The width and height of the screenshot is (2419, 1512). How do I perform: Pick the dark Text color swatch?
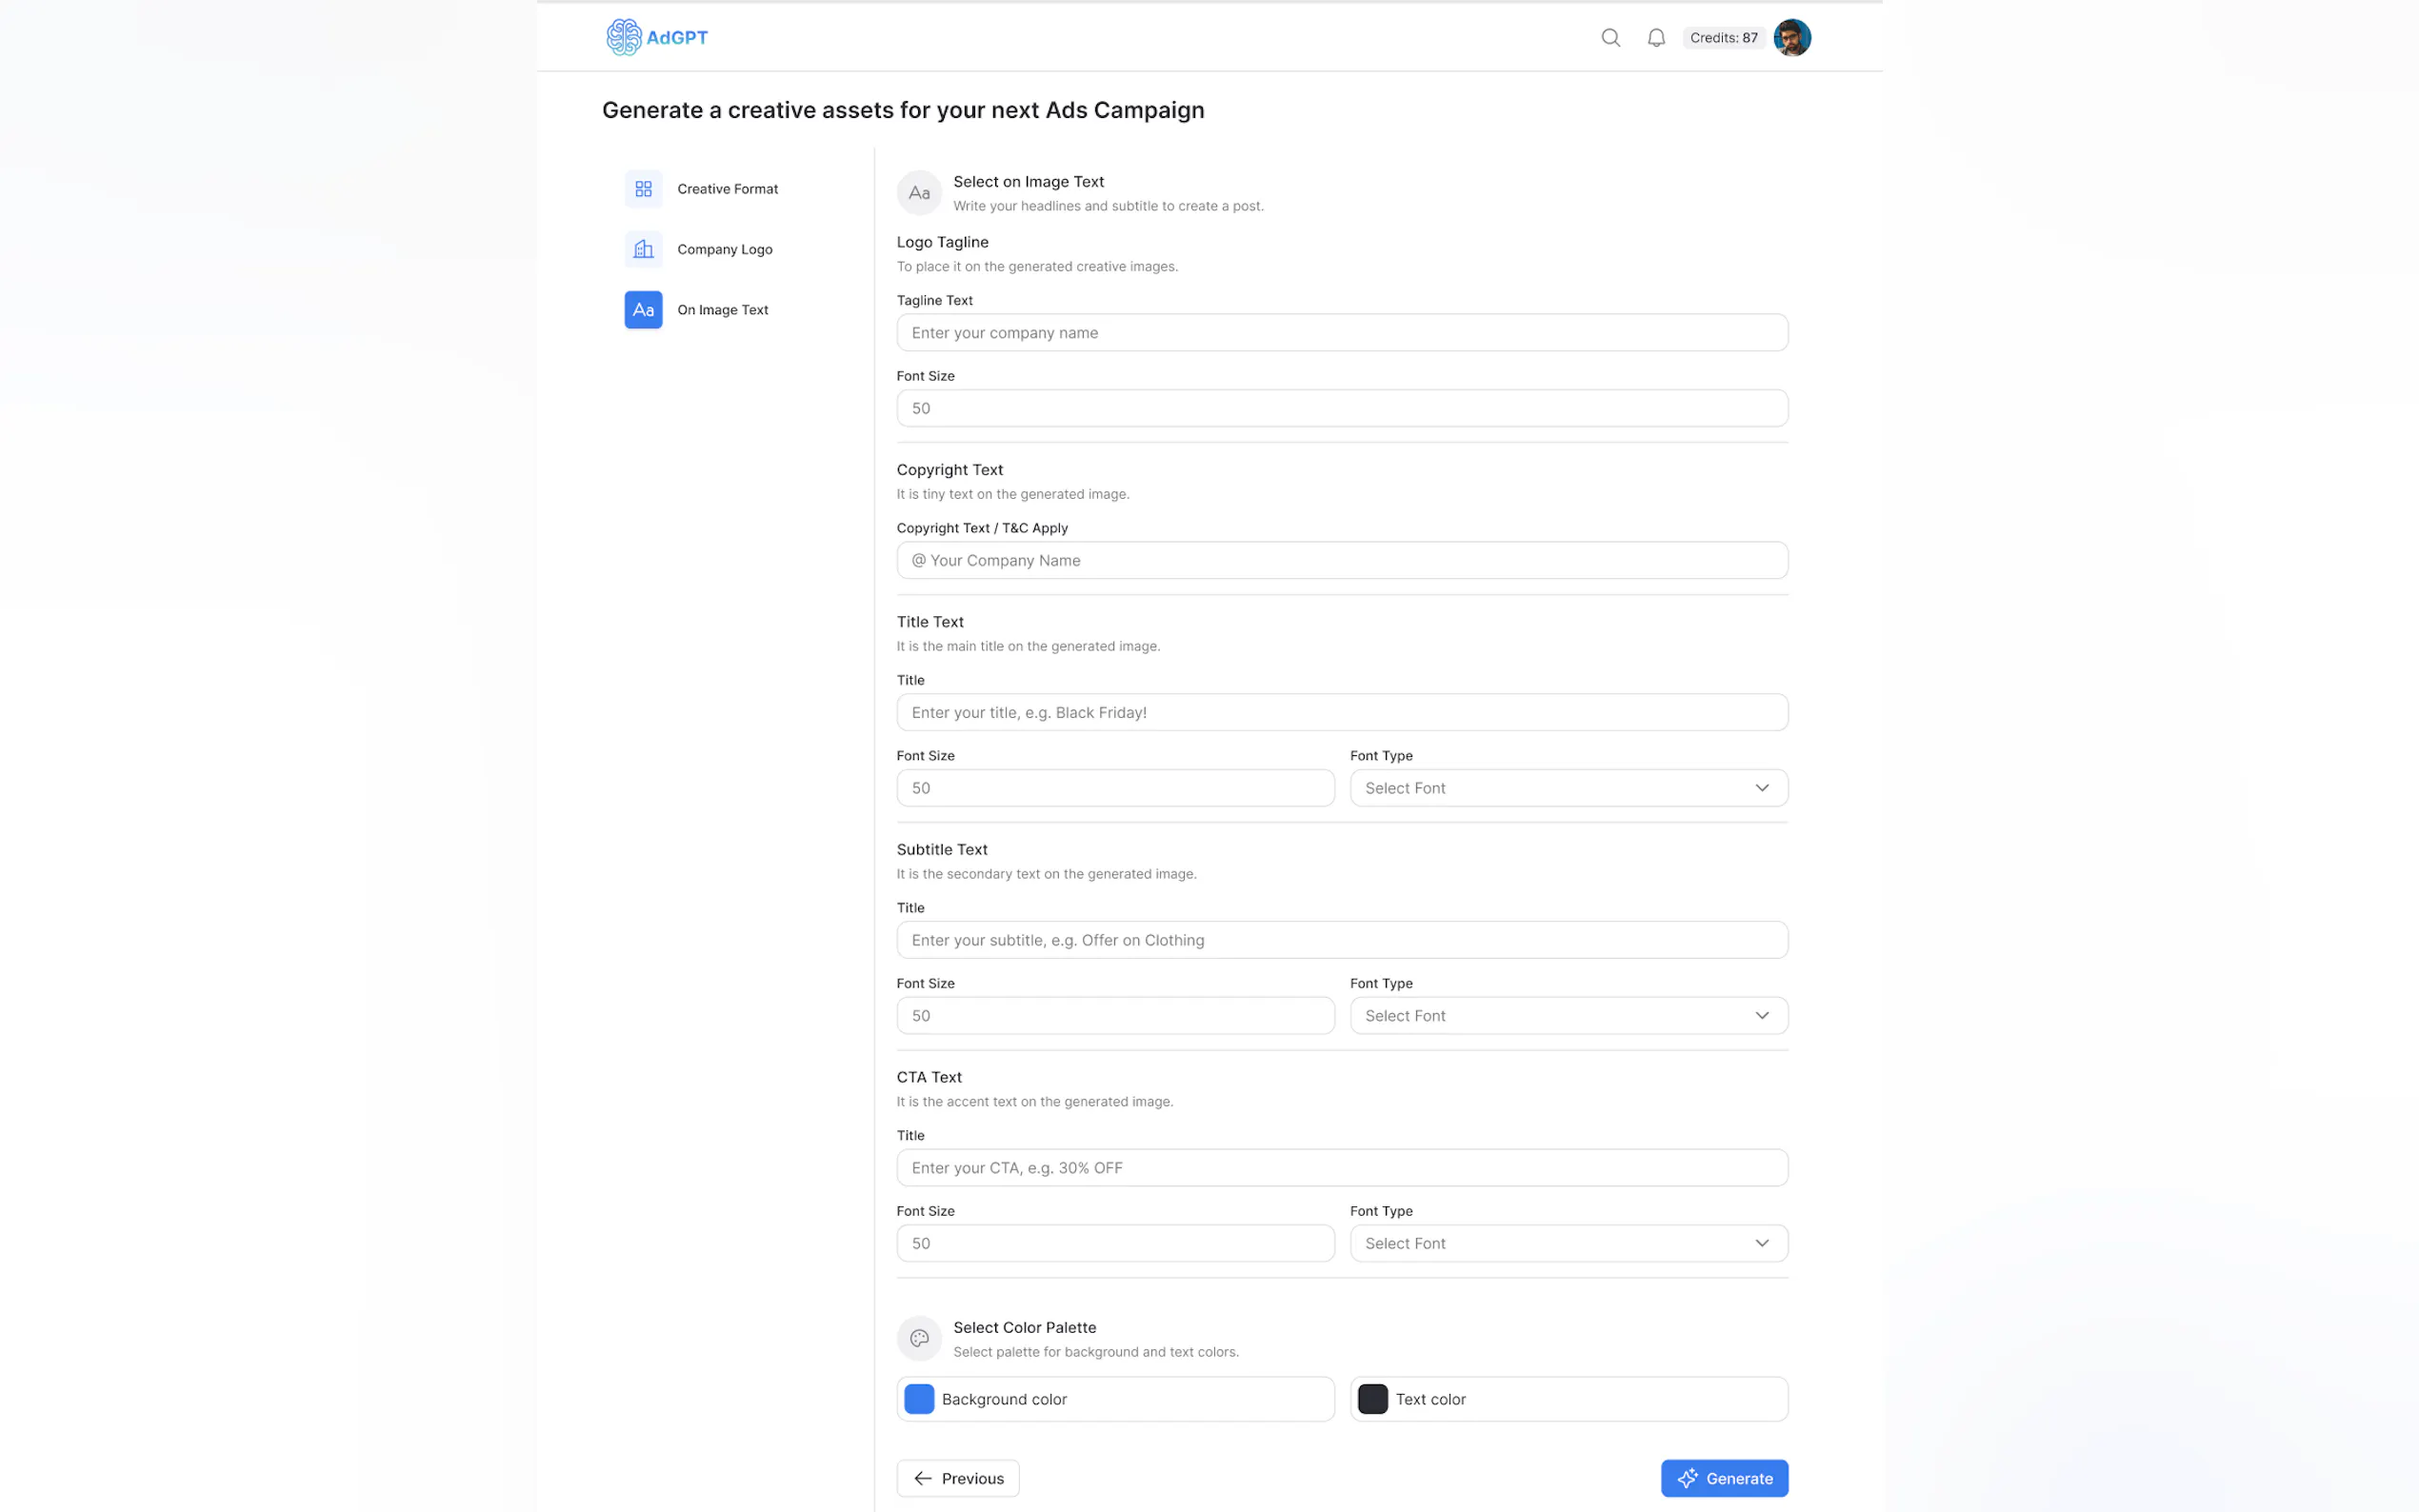[x=1372, y=1399]
